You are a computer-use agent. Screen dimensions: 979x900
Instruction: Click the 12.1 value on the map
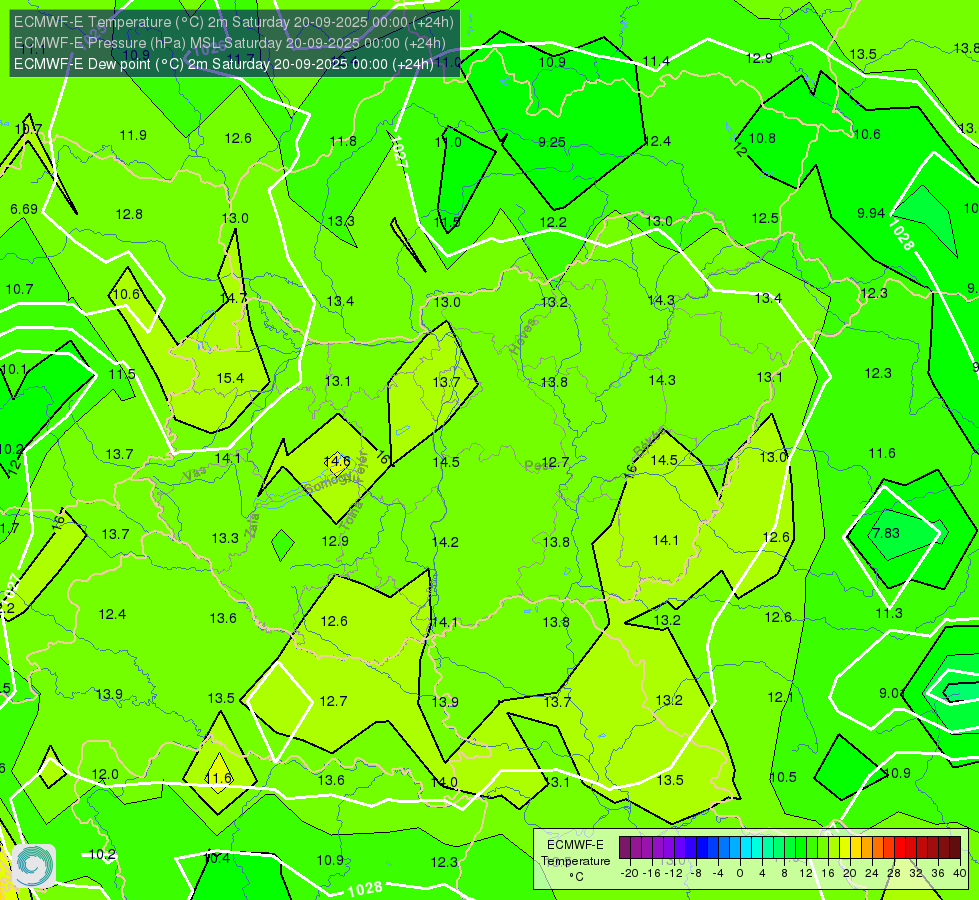pos(780,698)
